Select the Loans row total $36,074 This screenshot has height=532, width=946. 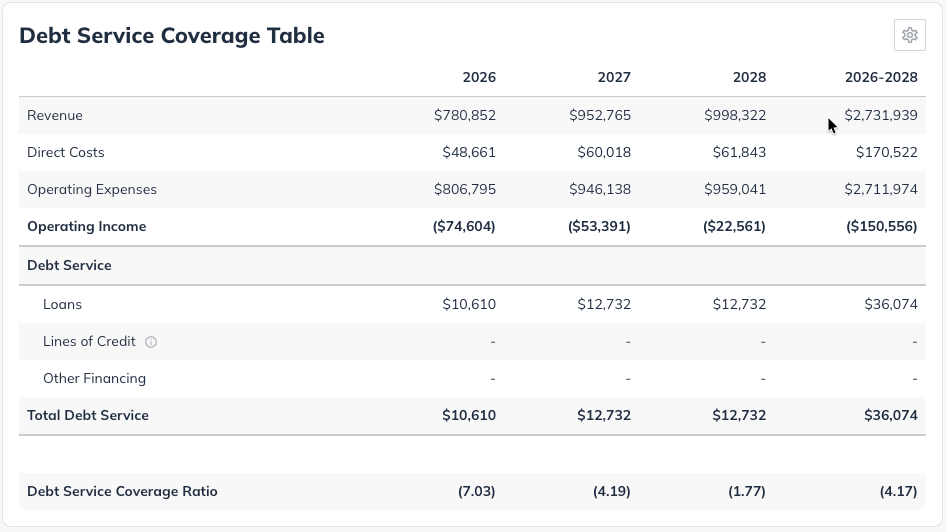tap(890, 304)
